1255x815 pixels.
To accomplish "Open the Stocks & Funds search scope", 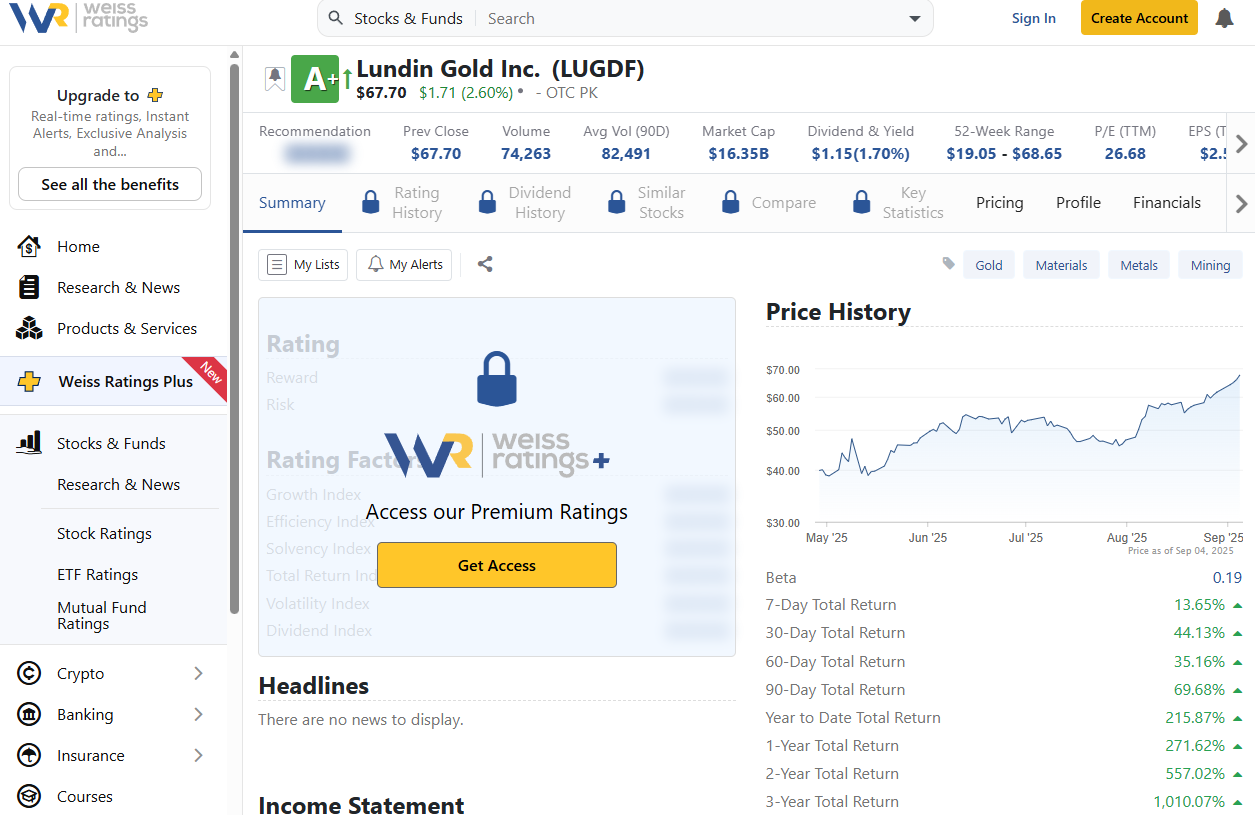I will tap(408, 18).
